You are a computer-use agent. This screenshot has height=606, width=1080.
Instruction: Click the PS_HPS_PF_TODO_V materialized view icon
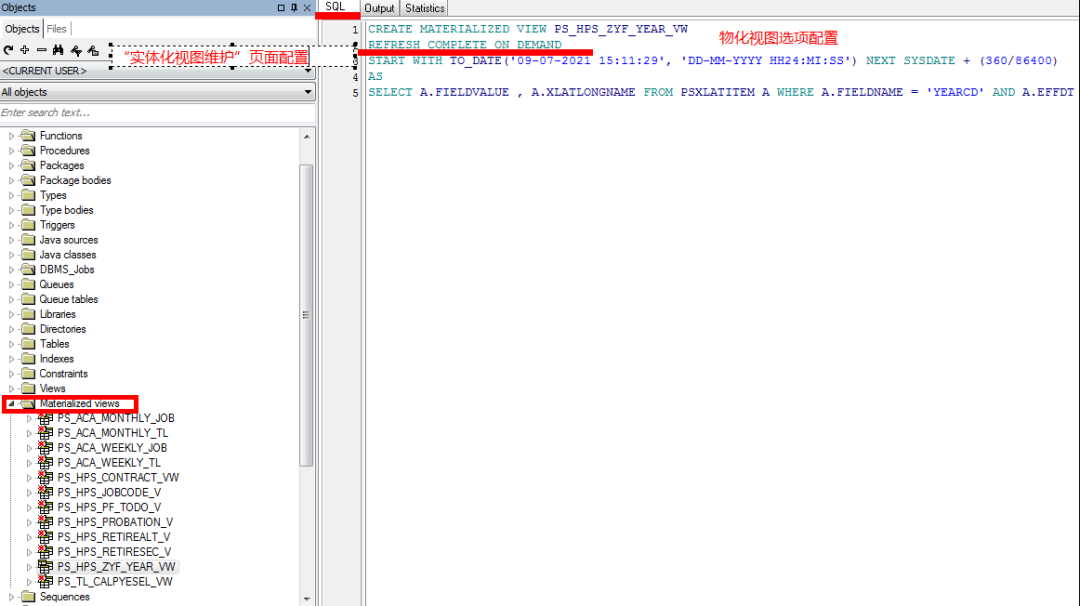coord(45,507)
